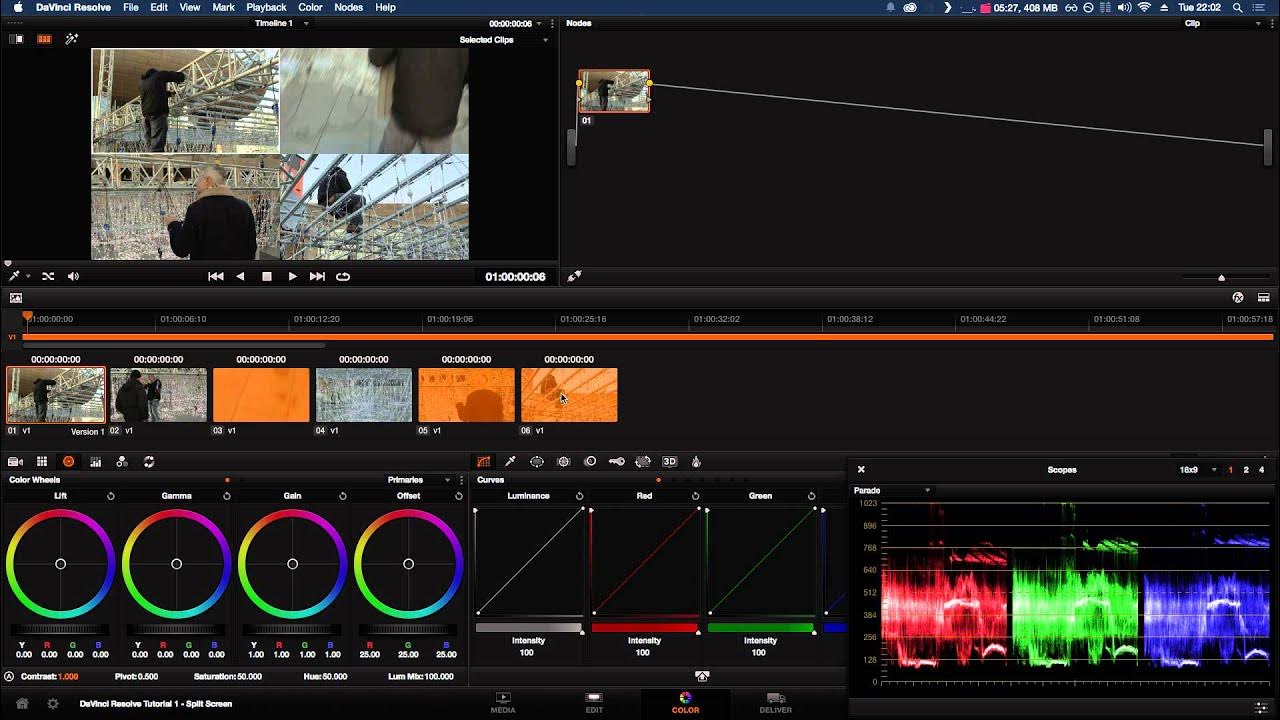Open the Camera Raw palette
The image size is (1280, 720).
[x=15, y=462]
